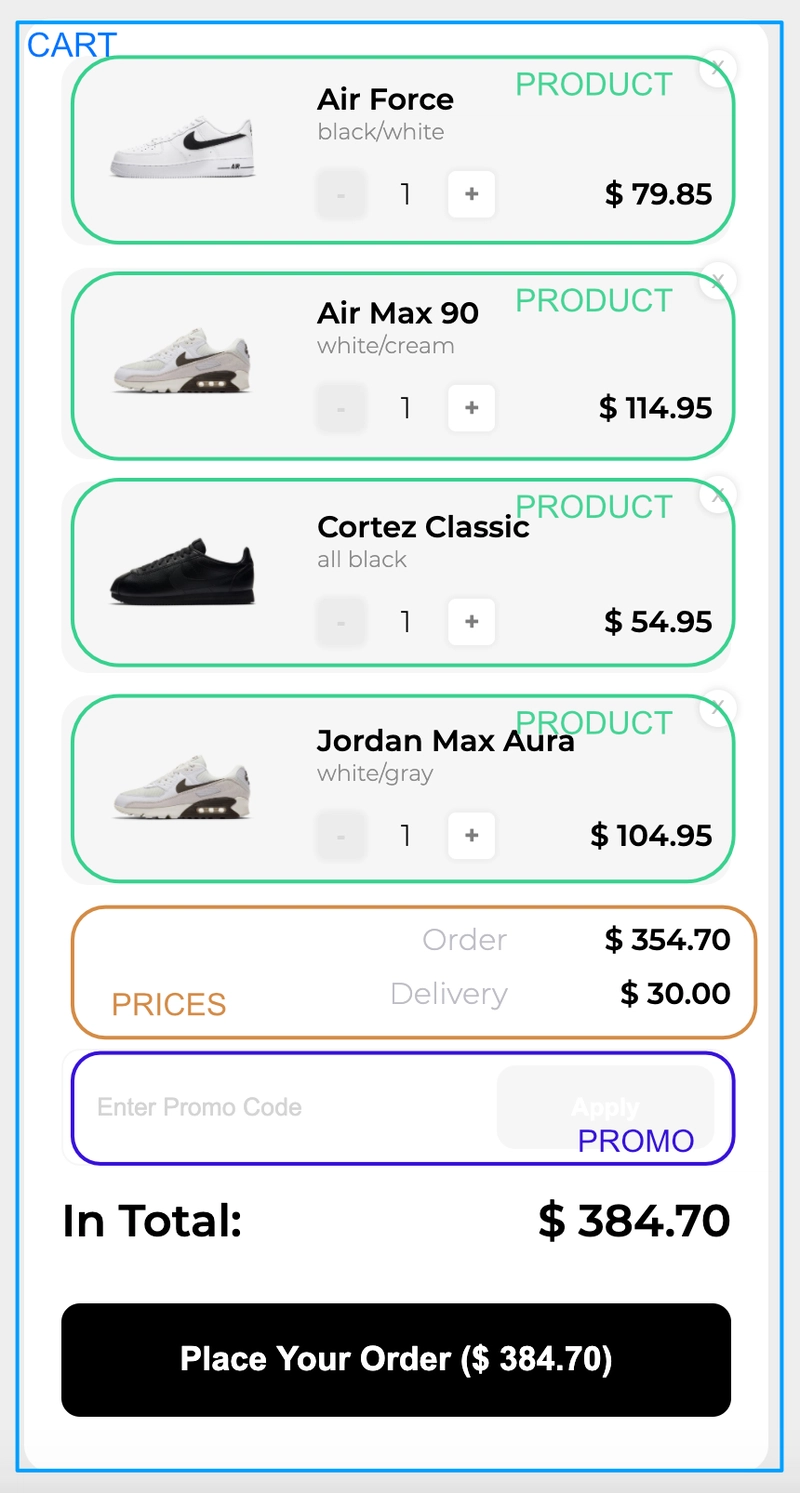The width and height of the screenshot is (800, 1493).
Task: Place Your Order for $ 384.70
Action: point(396,1359)
